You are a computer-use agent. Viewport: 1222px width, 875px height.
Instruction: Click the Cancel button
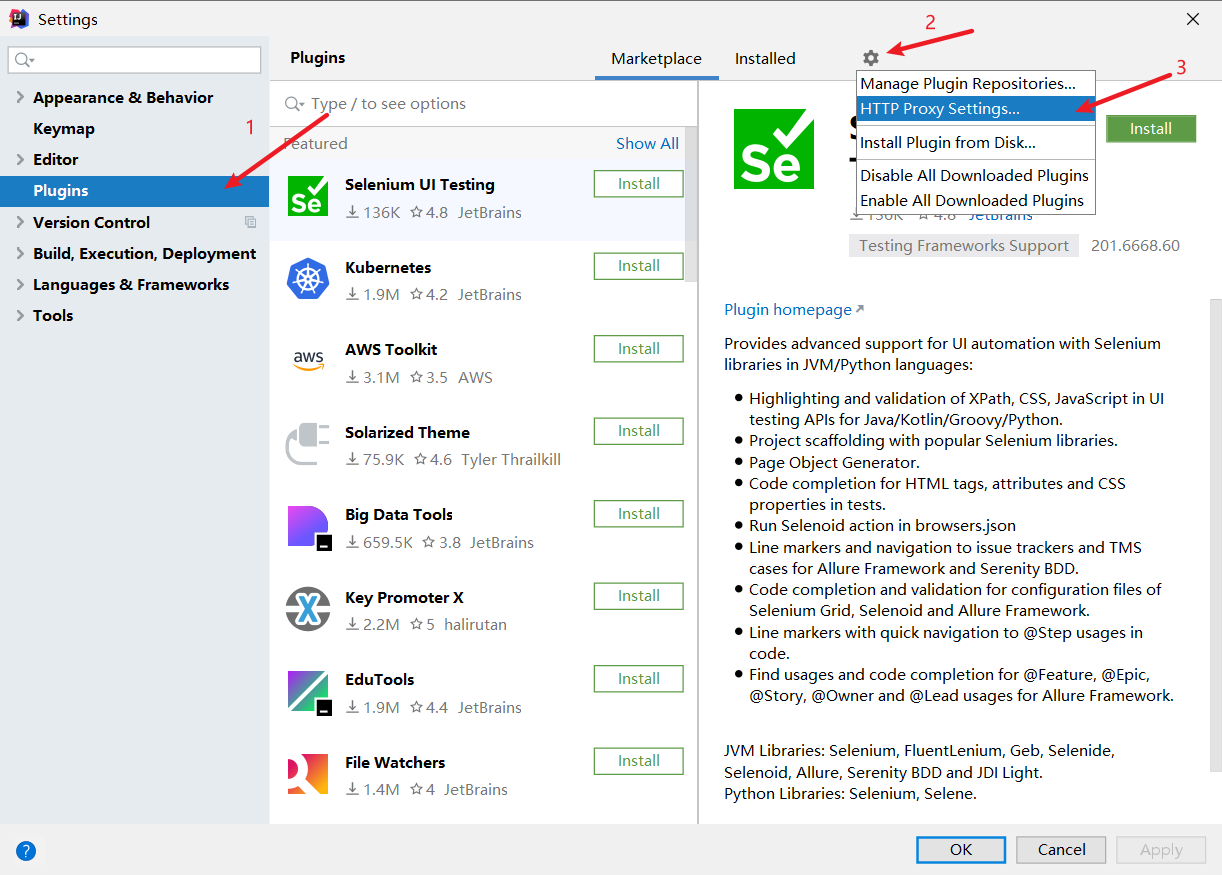[x=1062, y=850]
